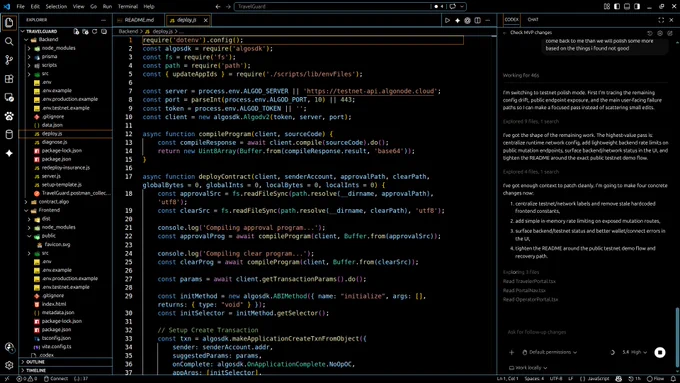The width and height of the screenshot is (680, 383).
Task: Toggle the secondary side bar layout button
Action: tap(637, 7)
